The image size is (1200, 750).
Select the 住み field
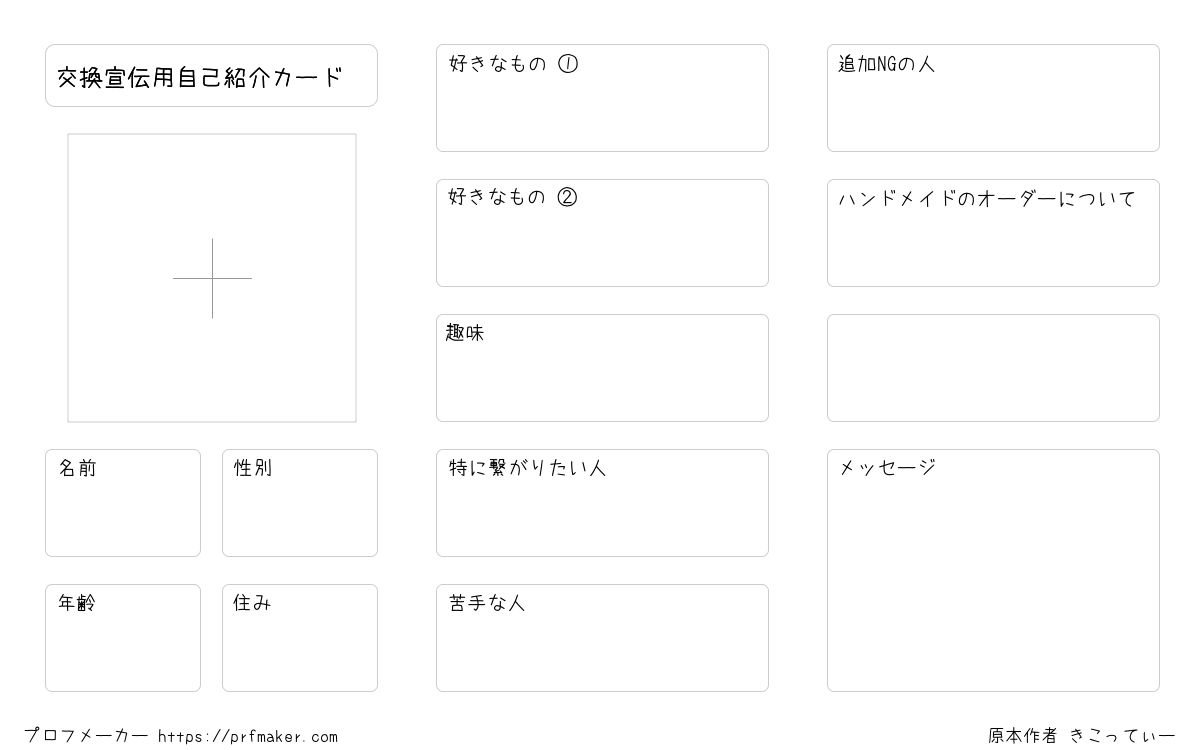point(300,638)
